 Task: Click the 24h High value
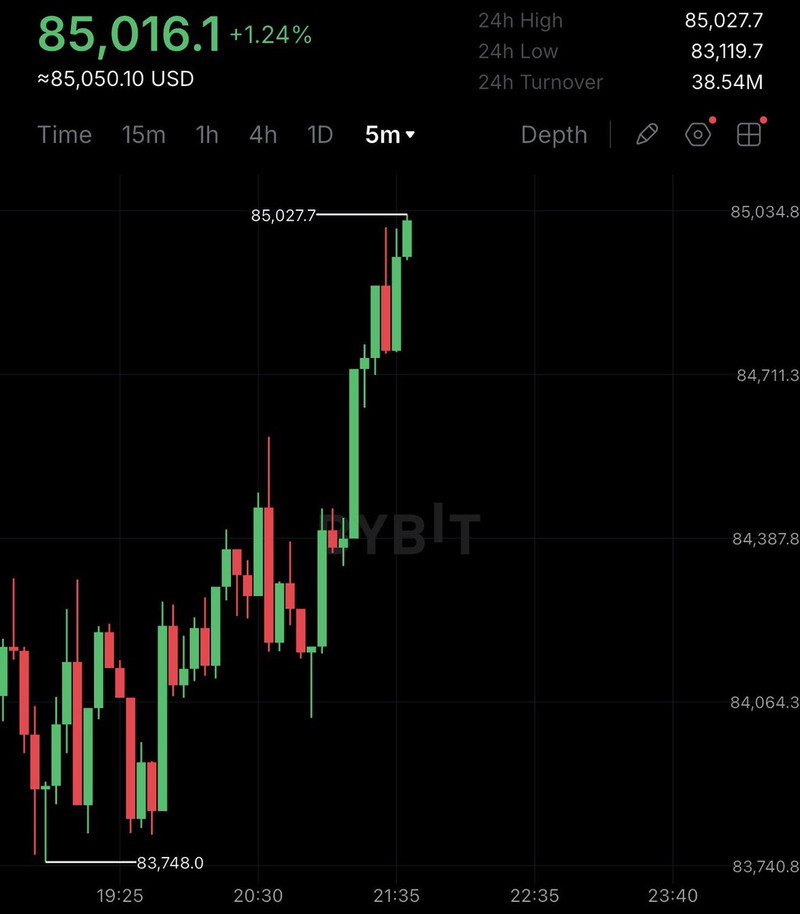coord(724,20)
